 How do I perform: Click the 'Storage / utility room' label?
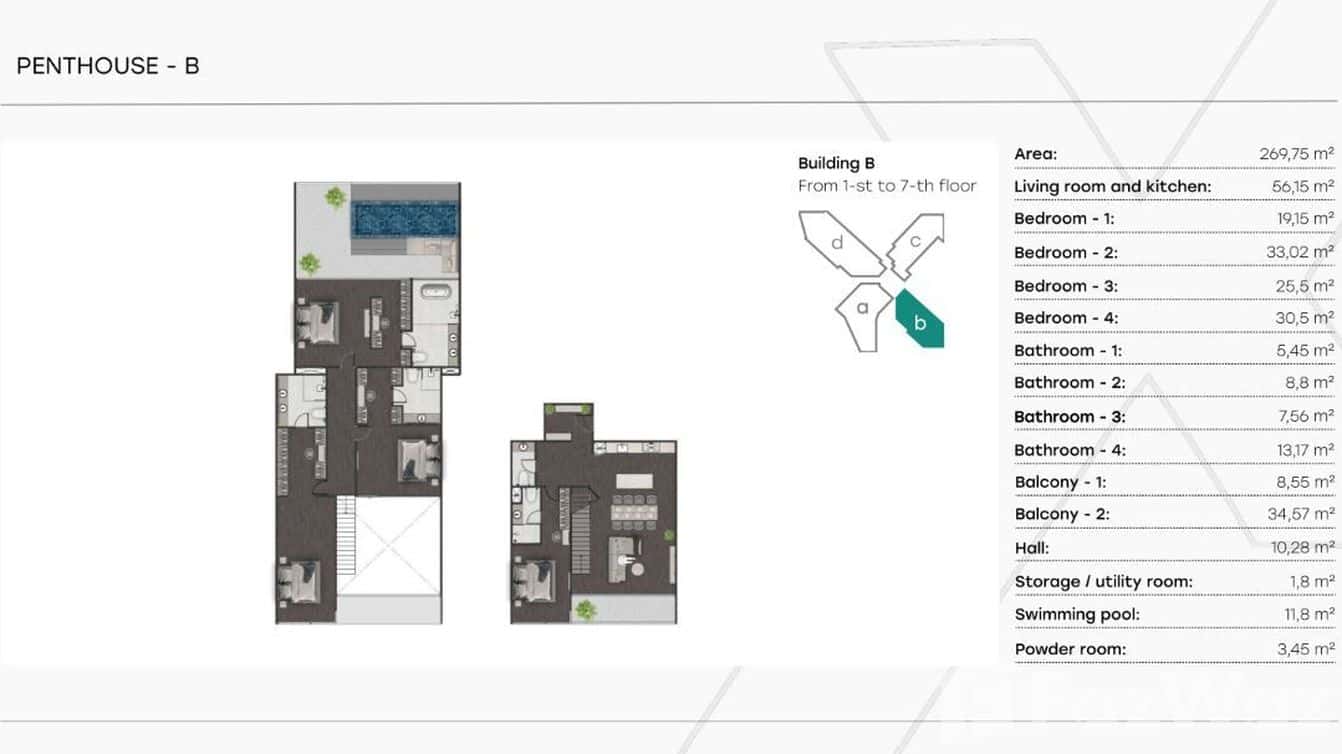click(x=1103, y=581)
